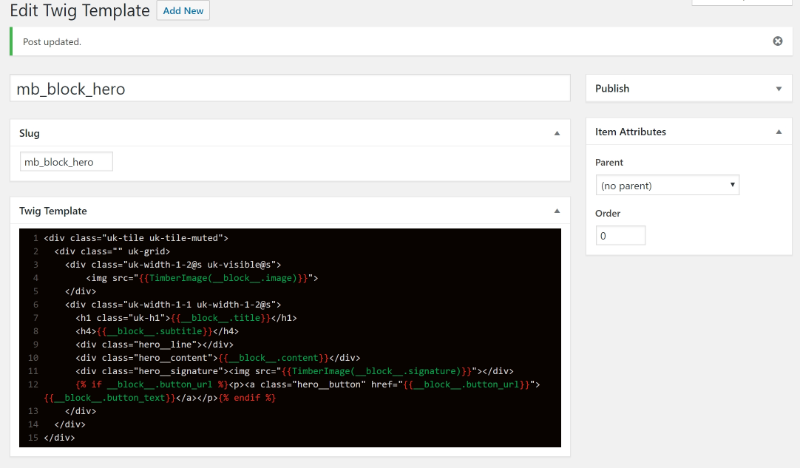
Task: Click code line 11 with hero__signature
Action: coord(294,371)
